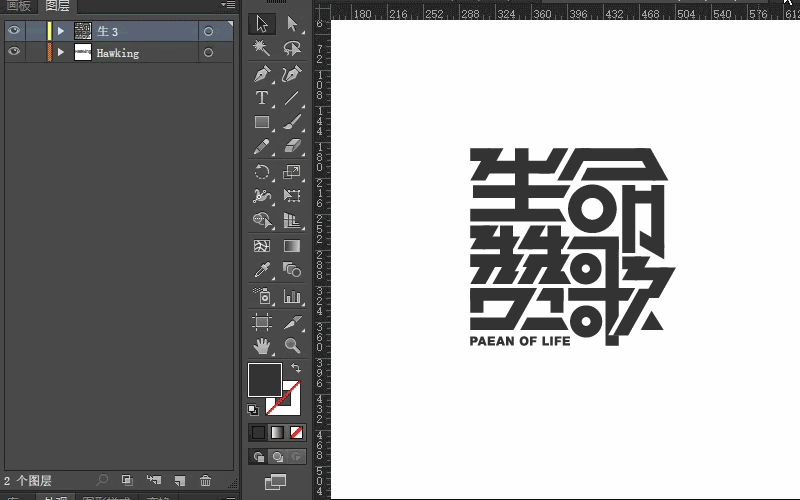Swap fill and stroke colors

click(x=296, y=368)
